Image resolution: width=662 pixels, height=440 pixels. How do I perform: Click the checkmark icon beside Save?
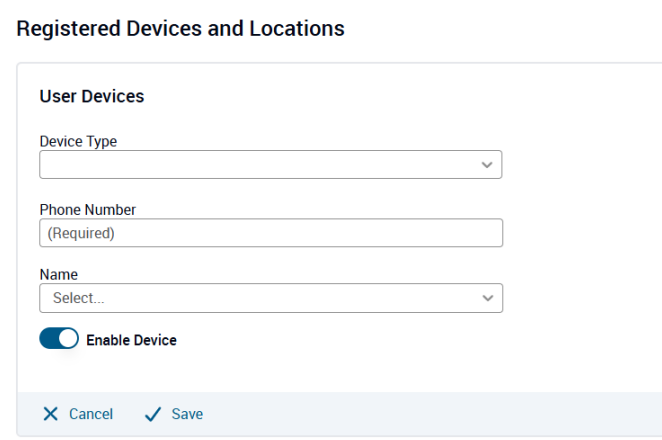152,414
